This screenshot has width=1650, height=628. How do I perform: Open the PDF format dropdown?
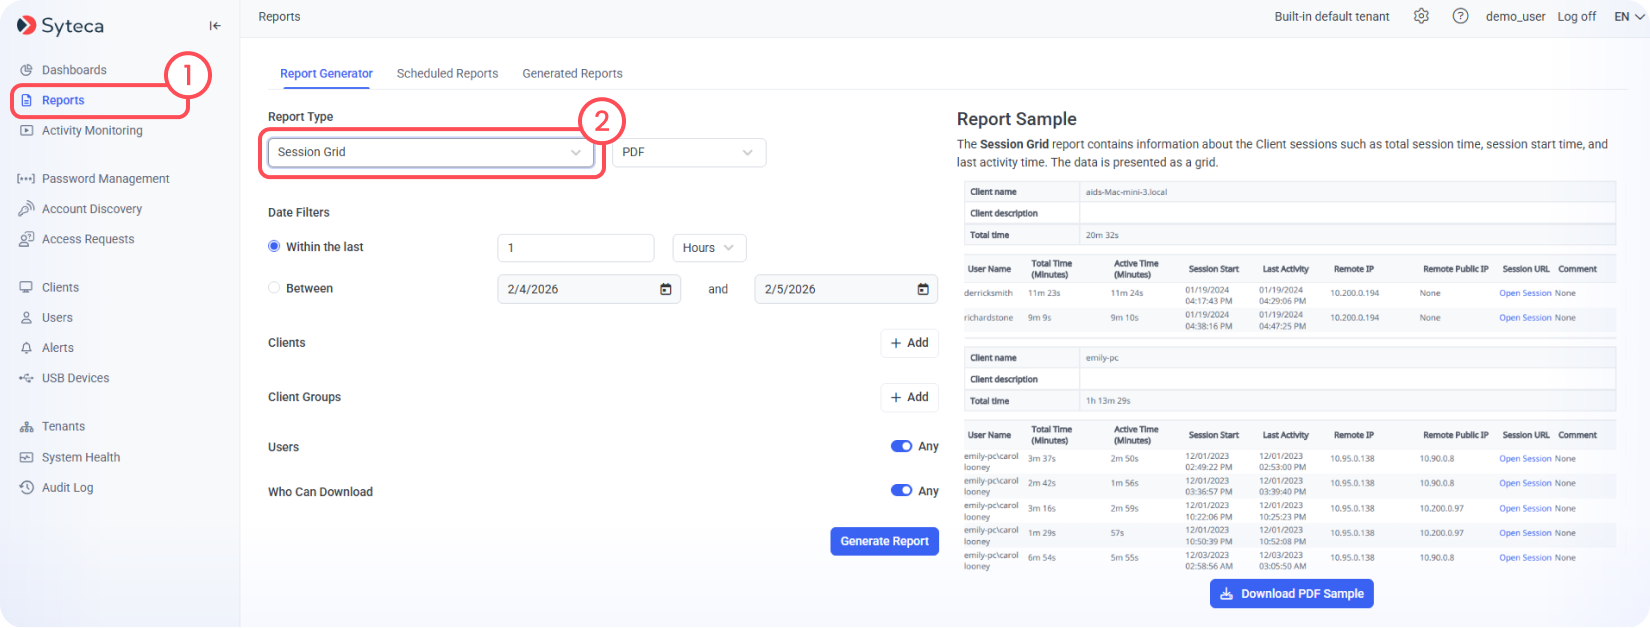689,152
